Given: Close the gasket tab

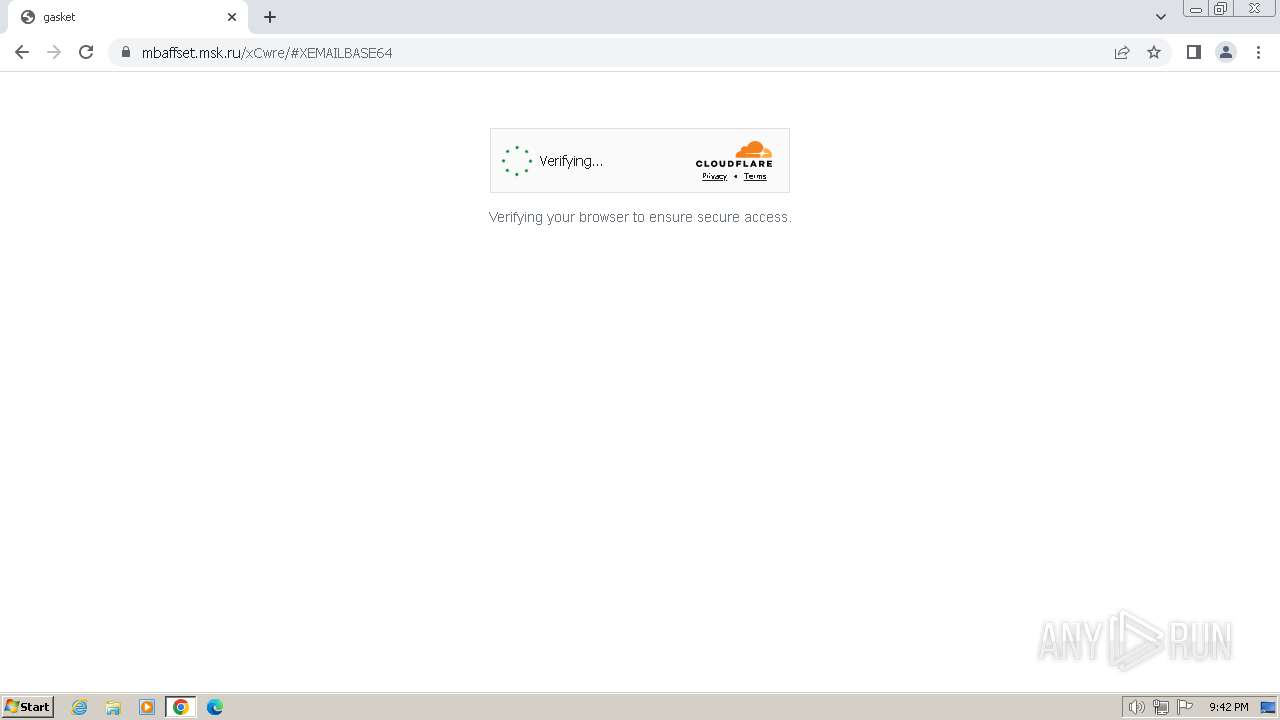Looking at the screenshot, I should tap(232, 17).
